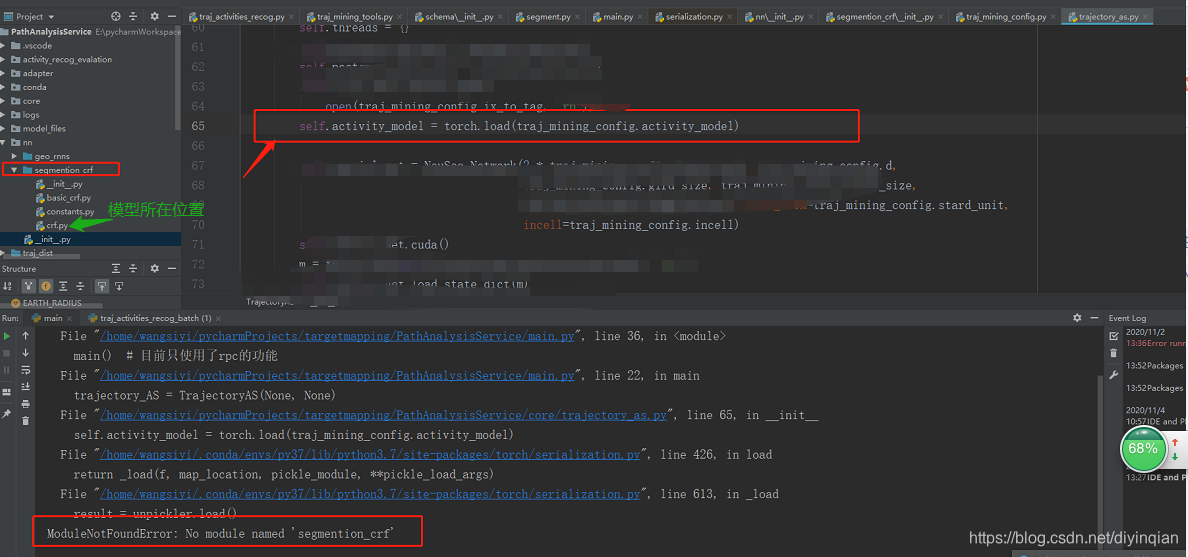Screen dimensions: 1188x557
Task: Click mark all as read in Event Log
Action: pos(1113,336)
